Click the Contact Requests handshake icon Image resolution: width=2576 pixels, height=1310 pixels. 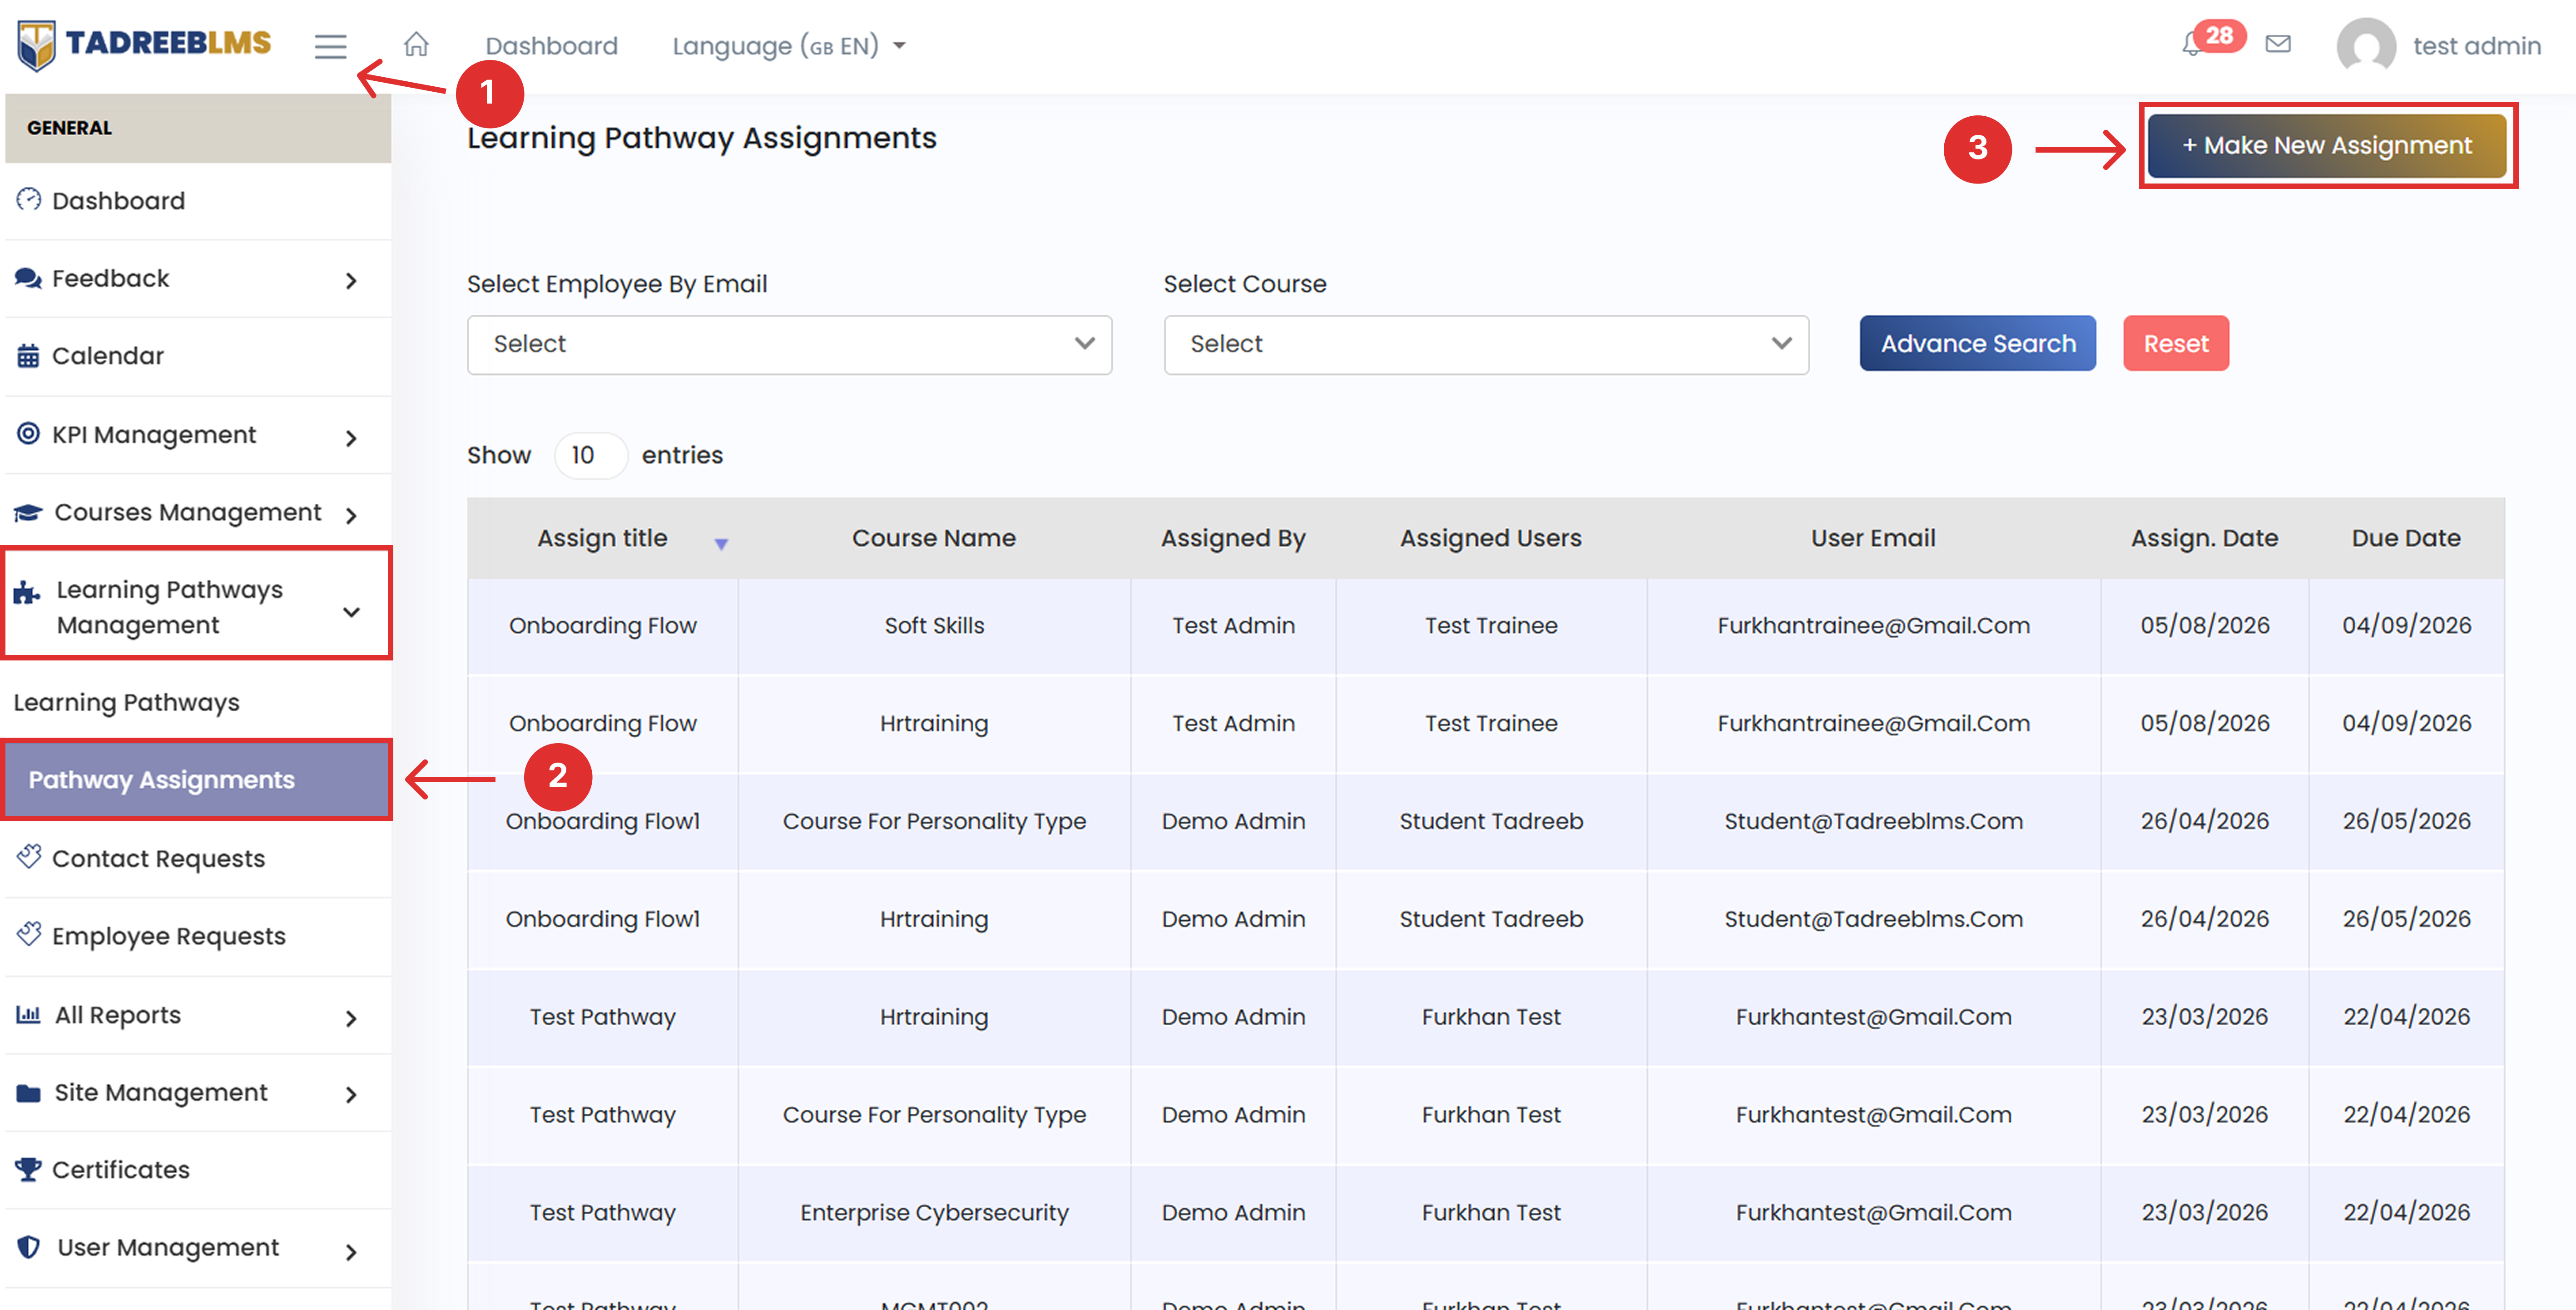29,856
